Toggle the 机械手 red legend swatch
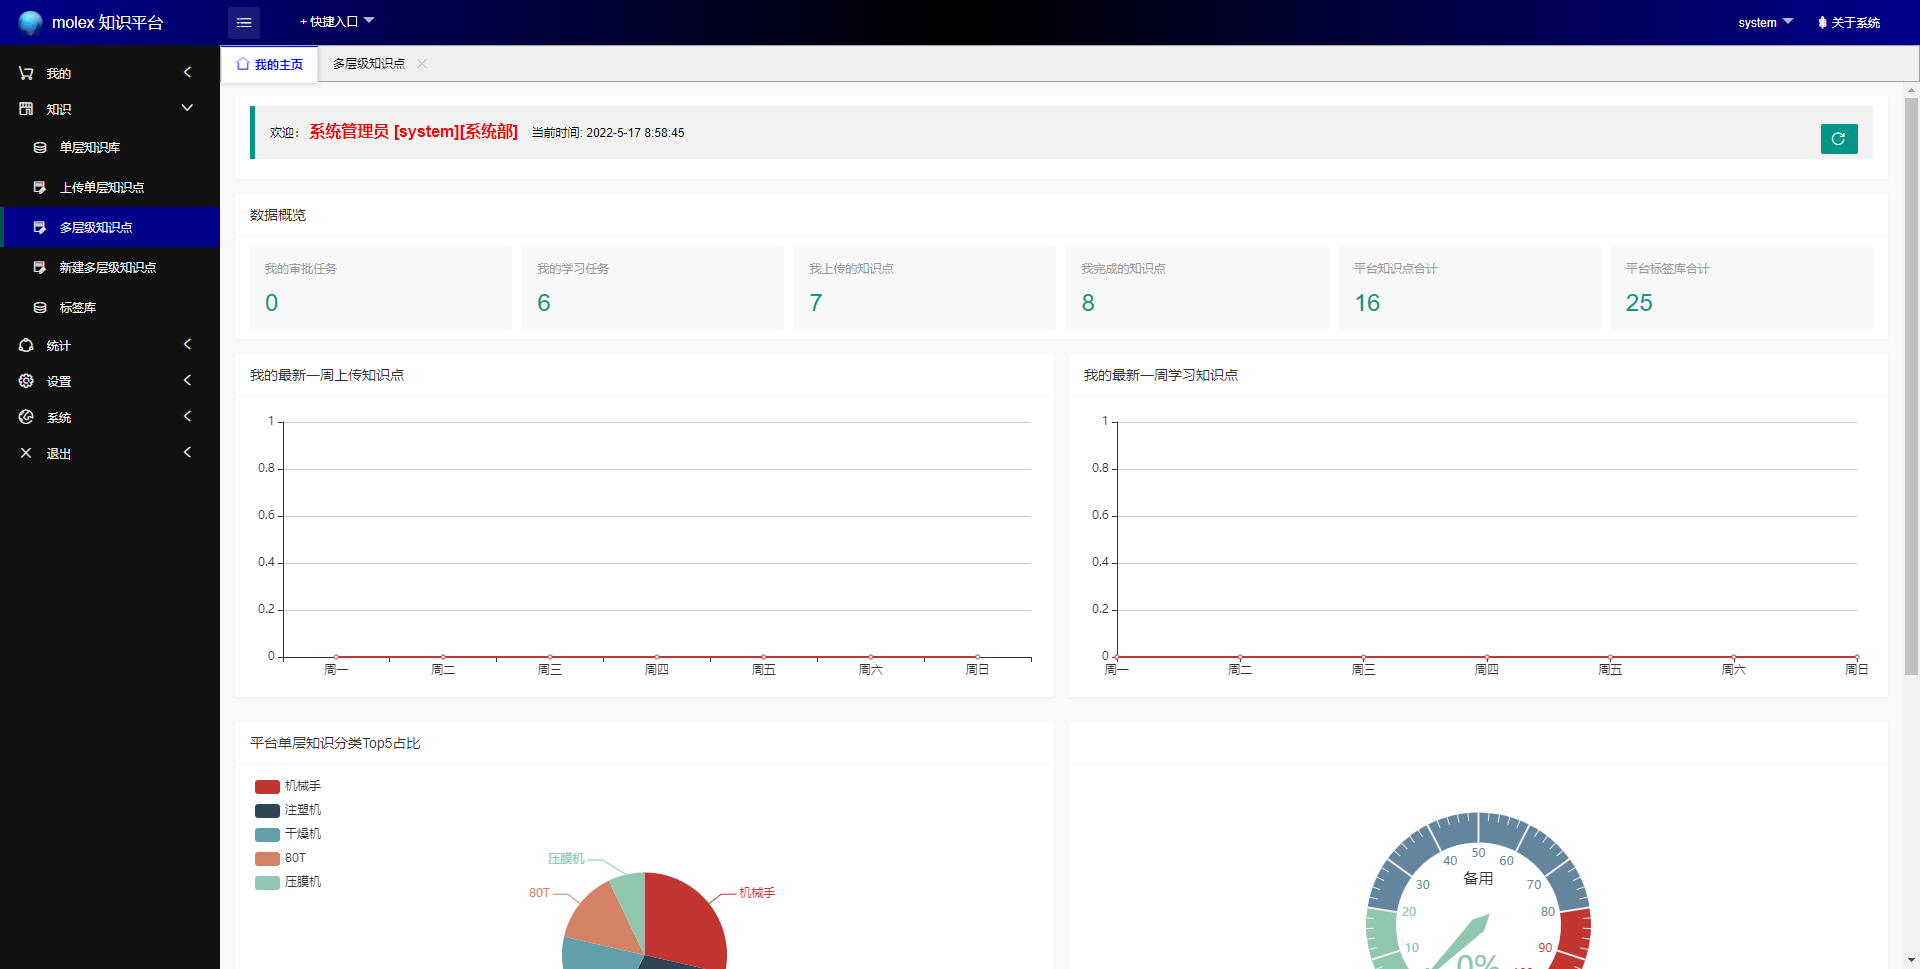The width and height of the screenshot is (1920, 969). 267,787
